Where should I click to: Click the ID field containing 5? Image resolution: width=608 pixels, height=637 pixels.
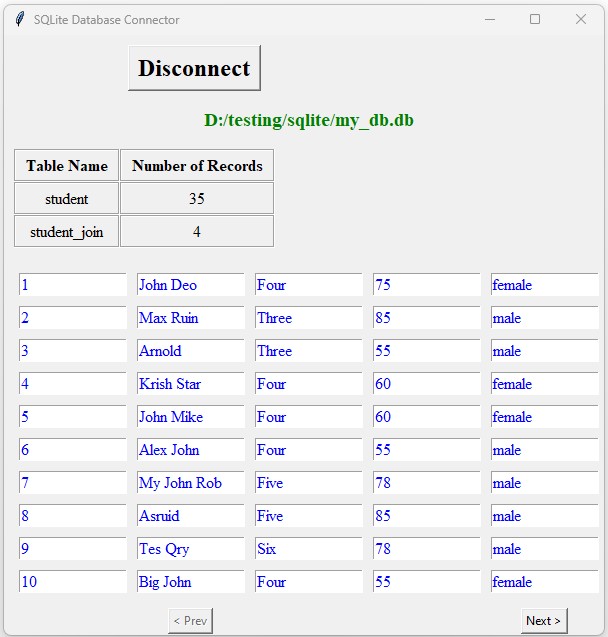[73, 417]
